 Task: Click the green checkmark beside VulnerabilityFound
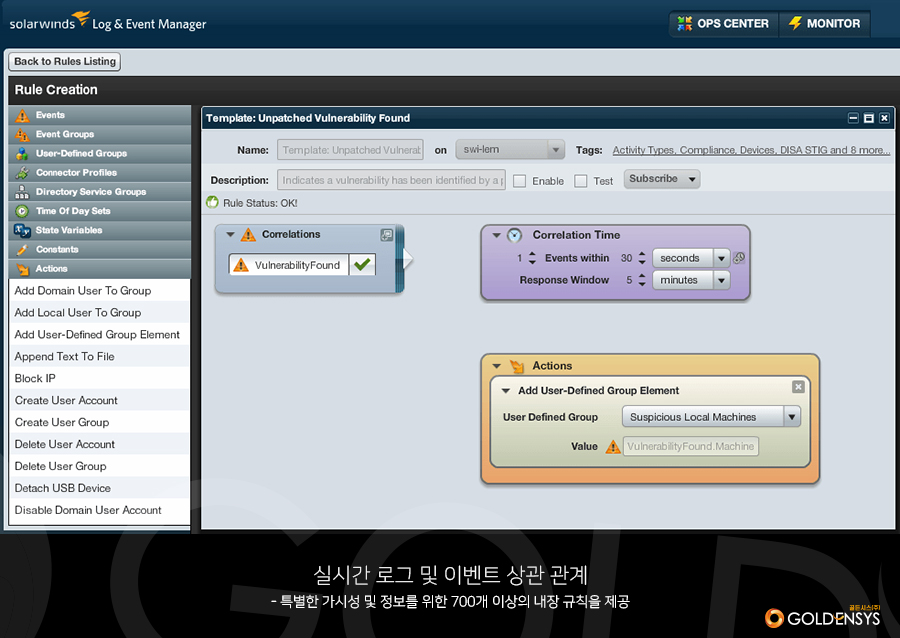pos(362,264)
